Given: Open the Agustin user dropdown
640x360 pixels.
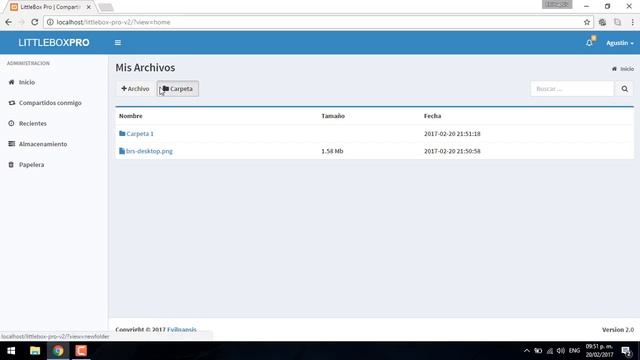Looking at the screenshot, I should (620, 43).
